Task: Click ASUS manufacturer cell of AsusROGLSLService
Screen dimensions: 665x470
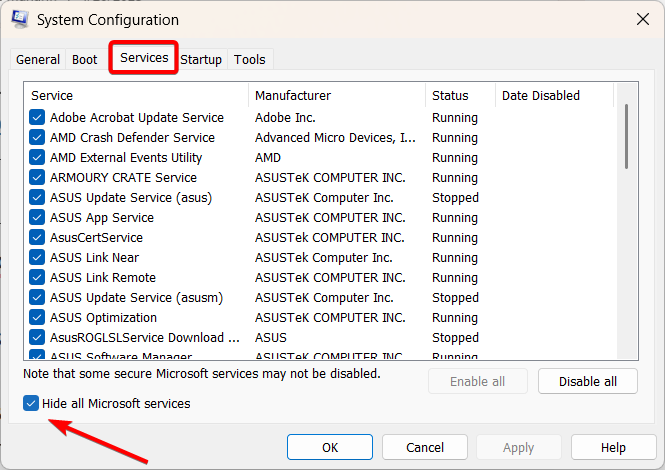Action: click(271, 337)
